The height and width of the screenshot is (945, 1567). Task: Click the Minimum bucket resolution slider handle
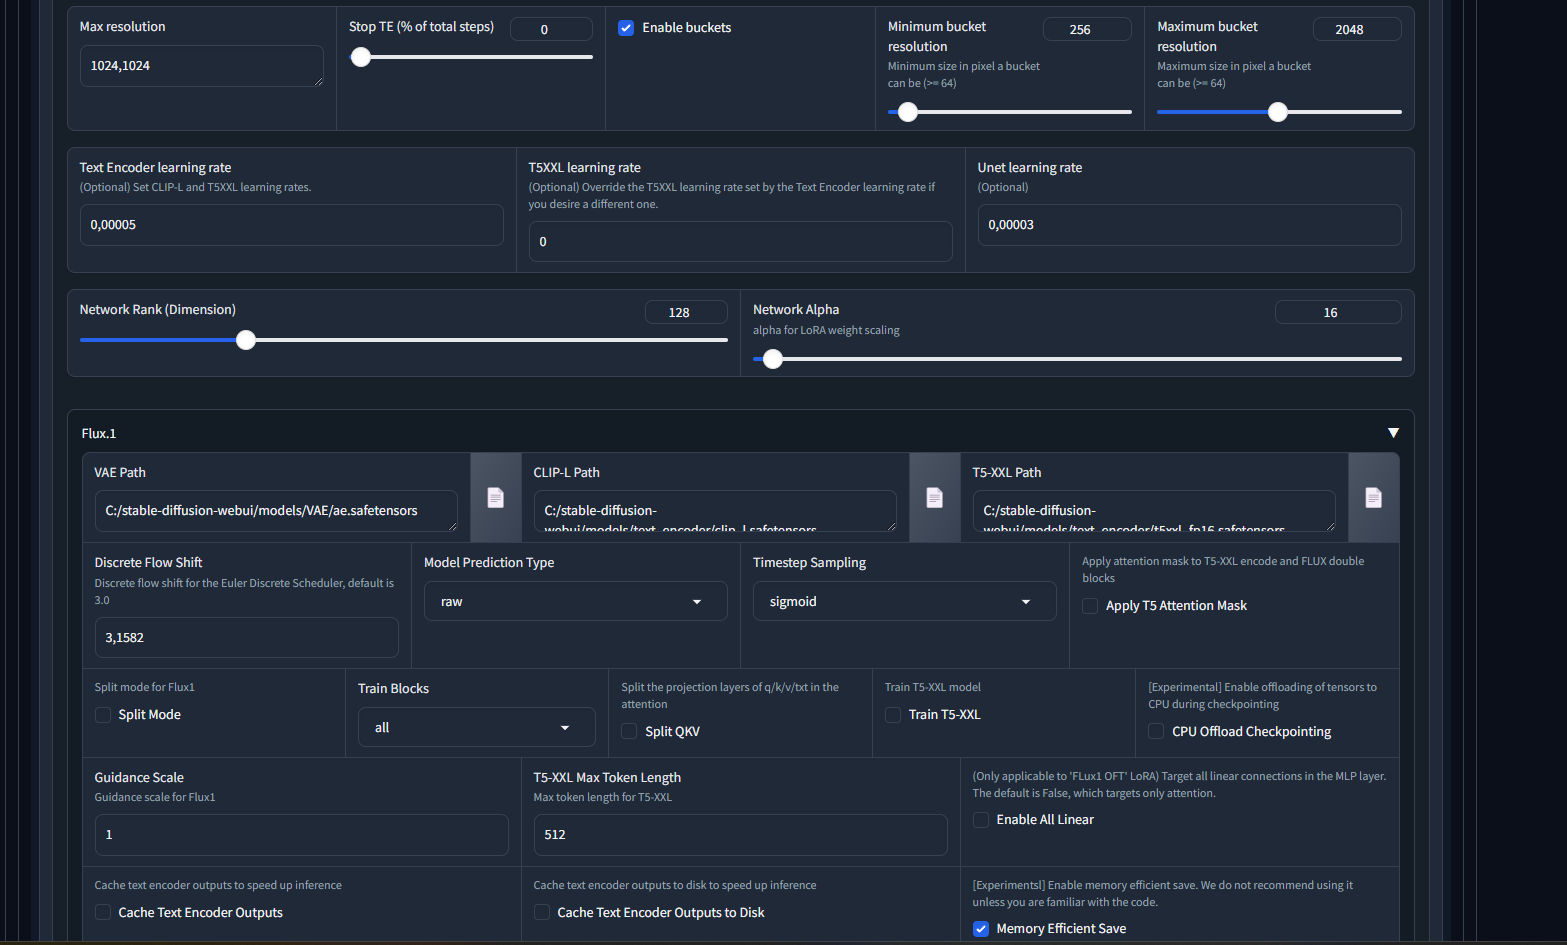pos(908,112)
